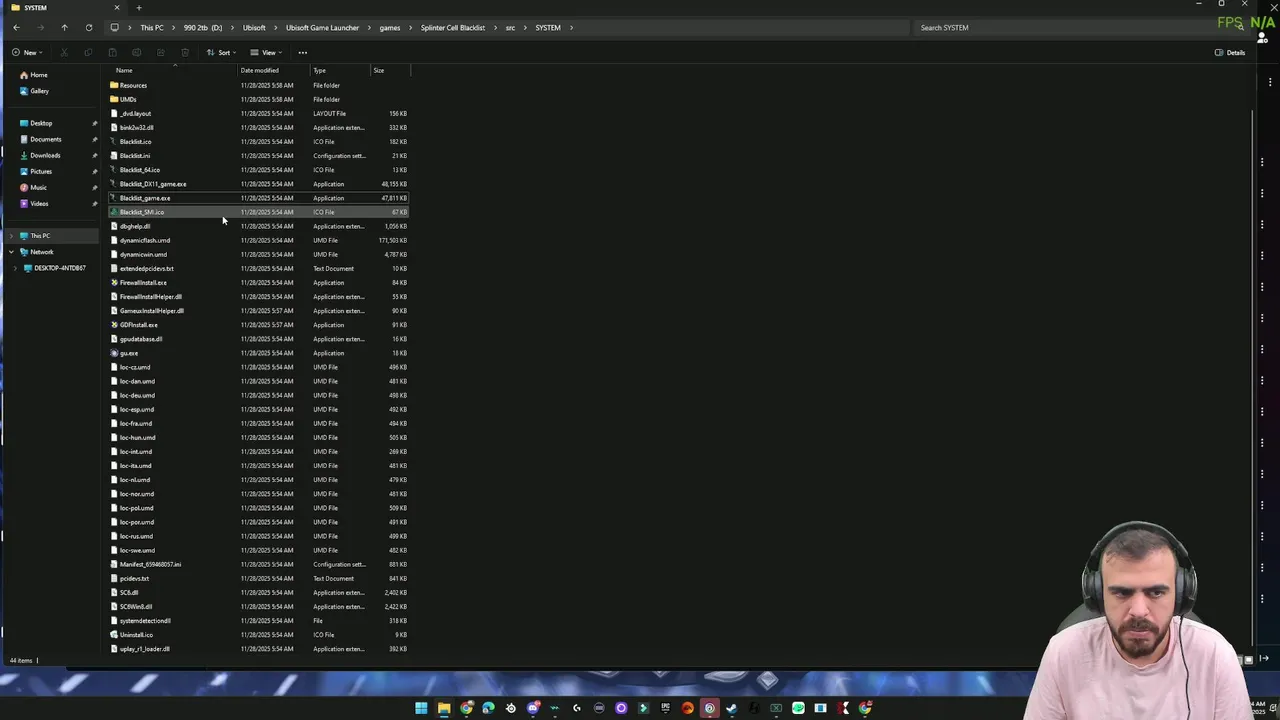Screen dimensions: 1280x720
Task: Select FirewallInstall.exe icon
Action: click(x=114, y=283)
